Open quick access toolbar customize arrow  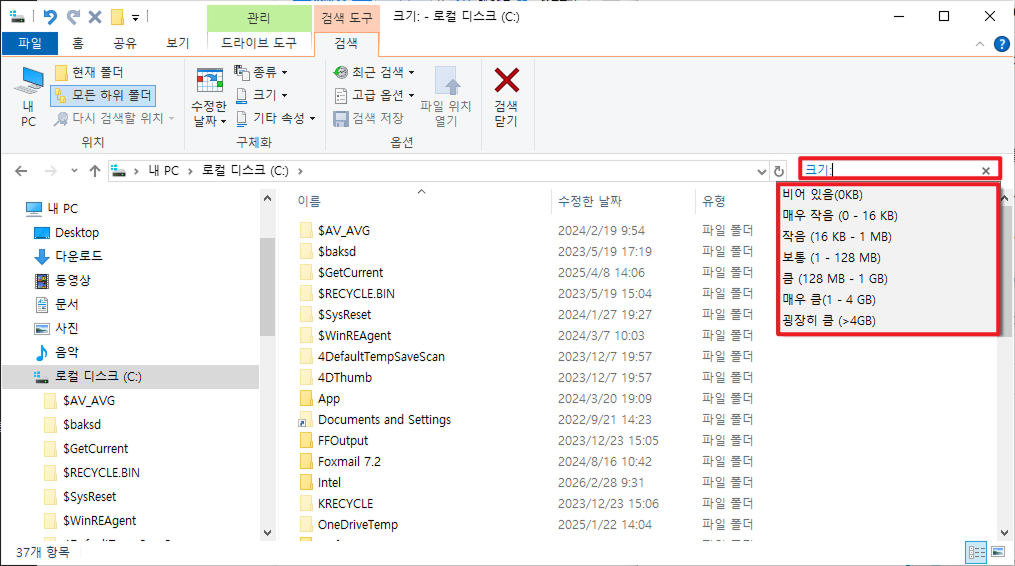click(x=135, y=17)
